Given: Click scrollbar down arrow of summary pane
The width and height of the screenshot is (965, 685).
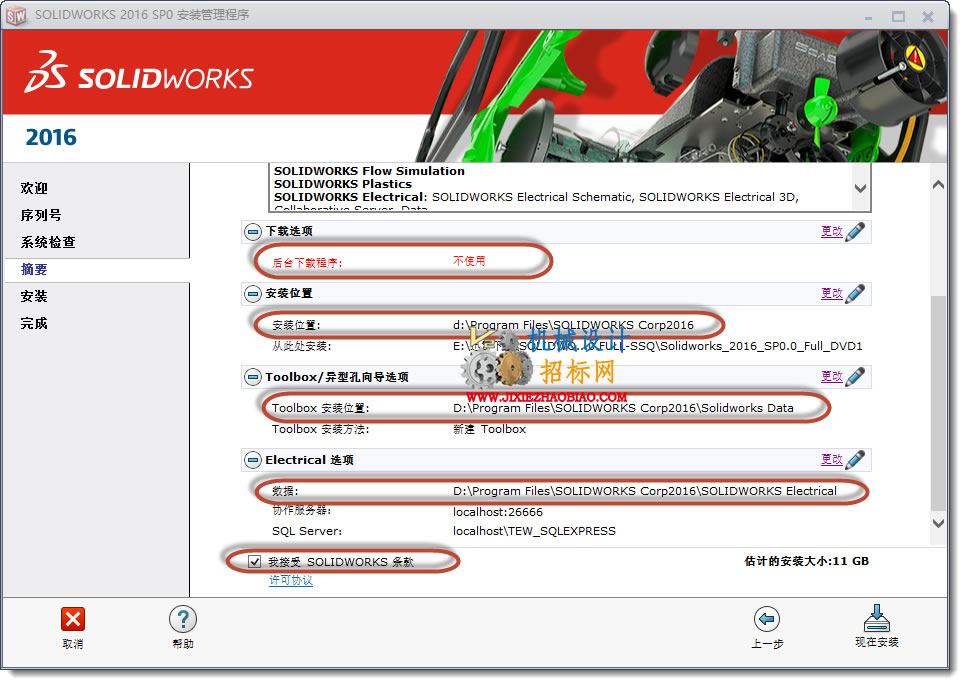Looking at the screenshot, I should (938, 524).
